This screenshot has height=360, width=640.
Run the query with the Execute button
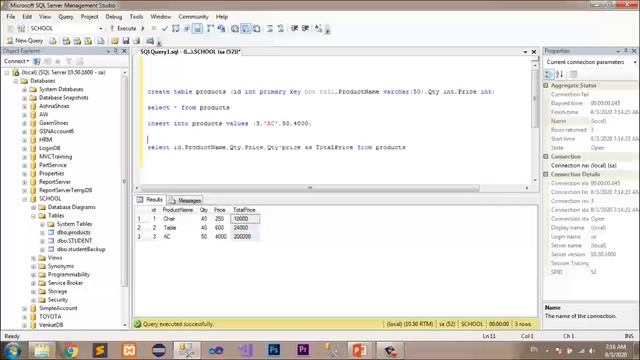[x=123, y=29]
